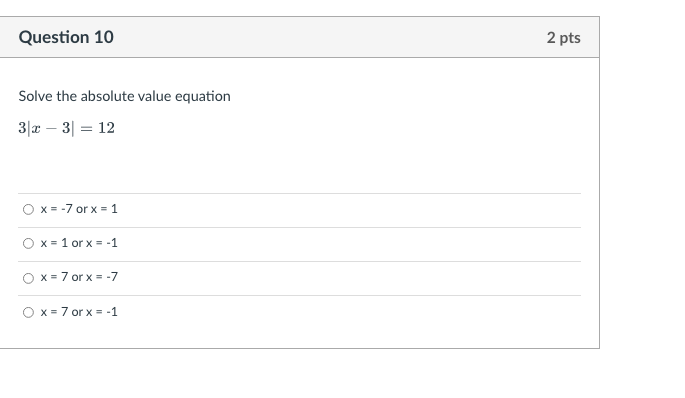
Task: Click the equation 3|x − 3| = 12
Action: coord(66,128)
